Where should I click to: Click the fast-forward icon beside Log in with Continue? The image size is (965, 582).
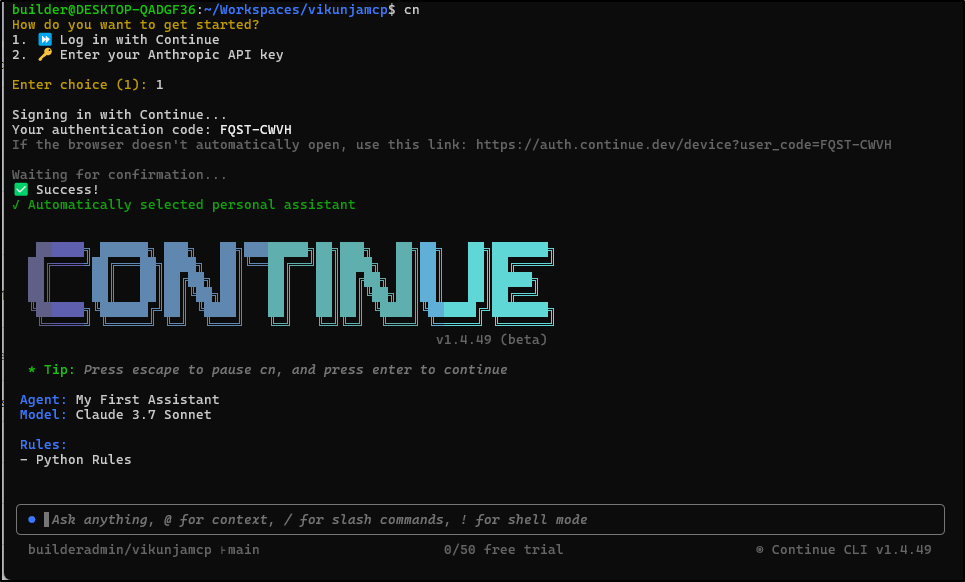pos(44,40)
